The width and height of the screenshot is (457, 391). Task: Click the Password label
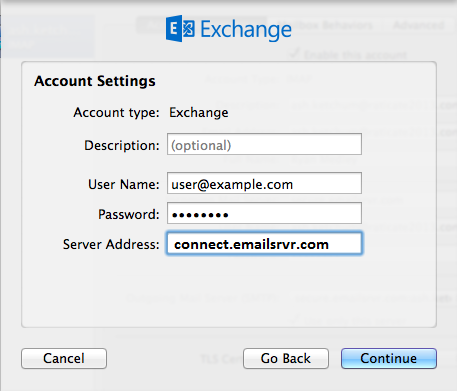(x=129, y=214)
